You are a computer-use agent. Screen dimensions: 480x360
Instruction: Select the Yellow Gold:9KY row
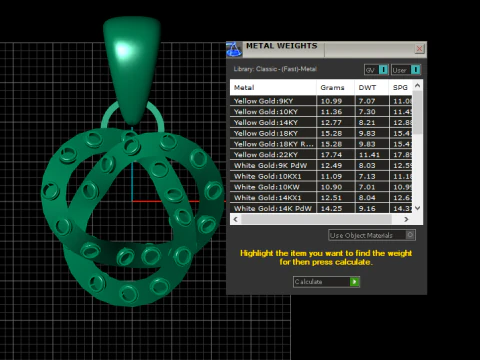pyautogui.click(x=321, y=101)
